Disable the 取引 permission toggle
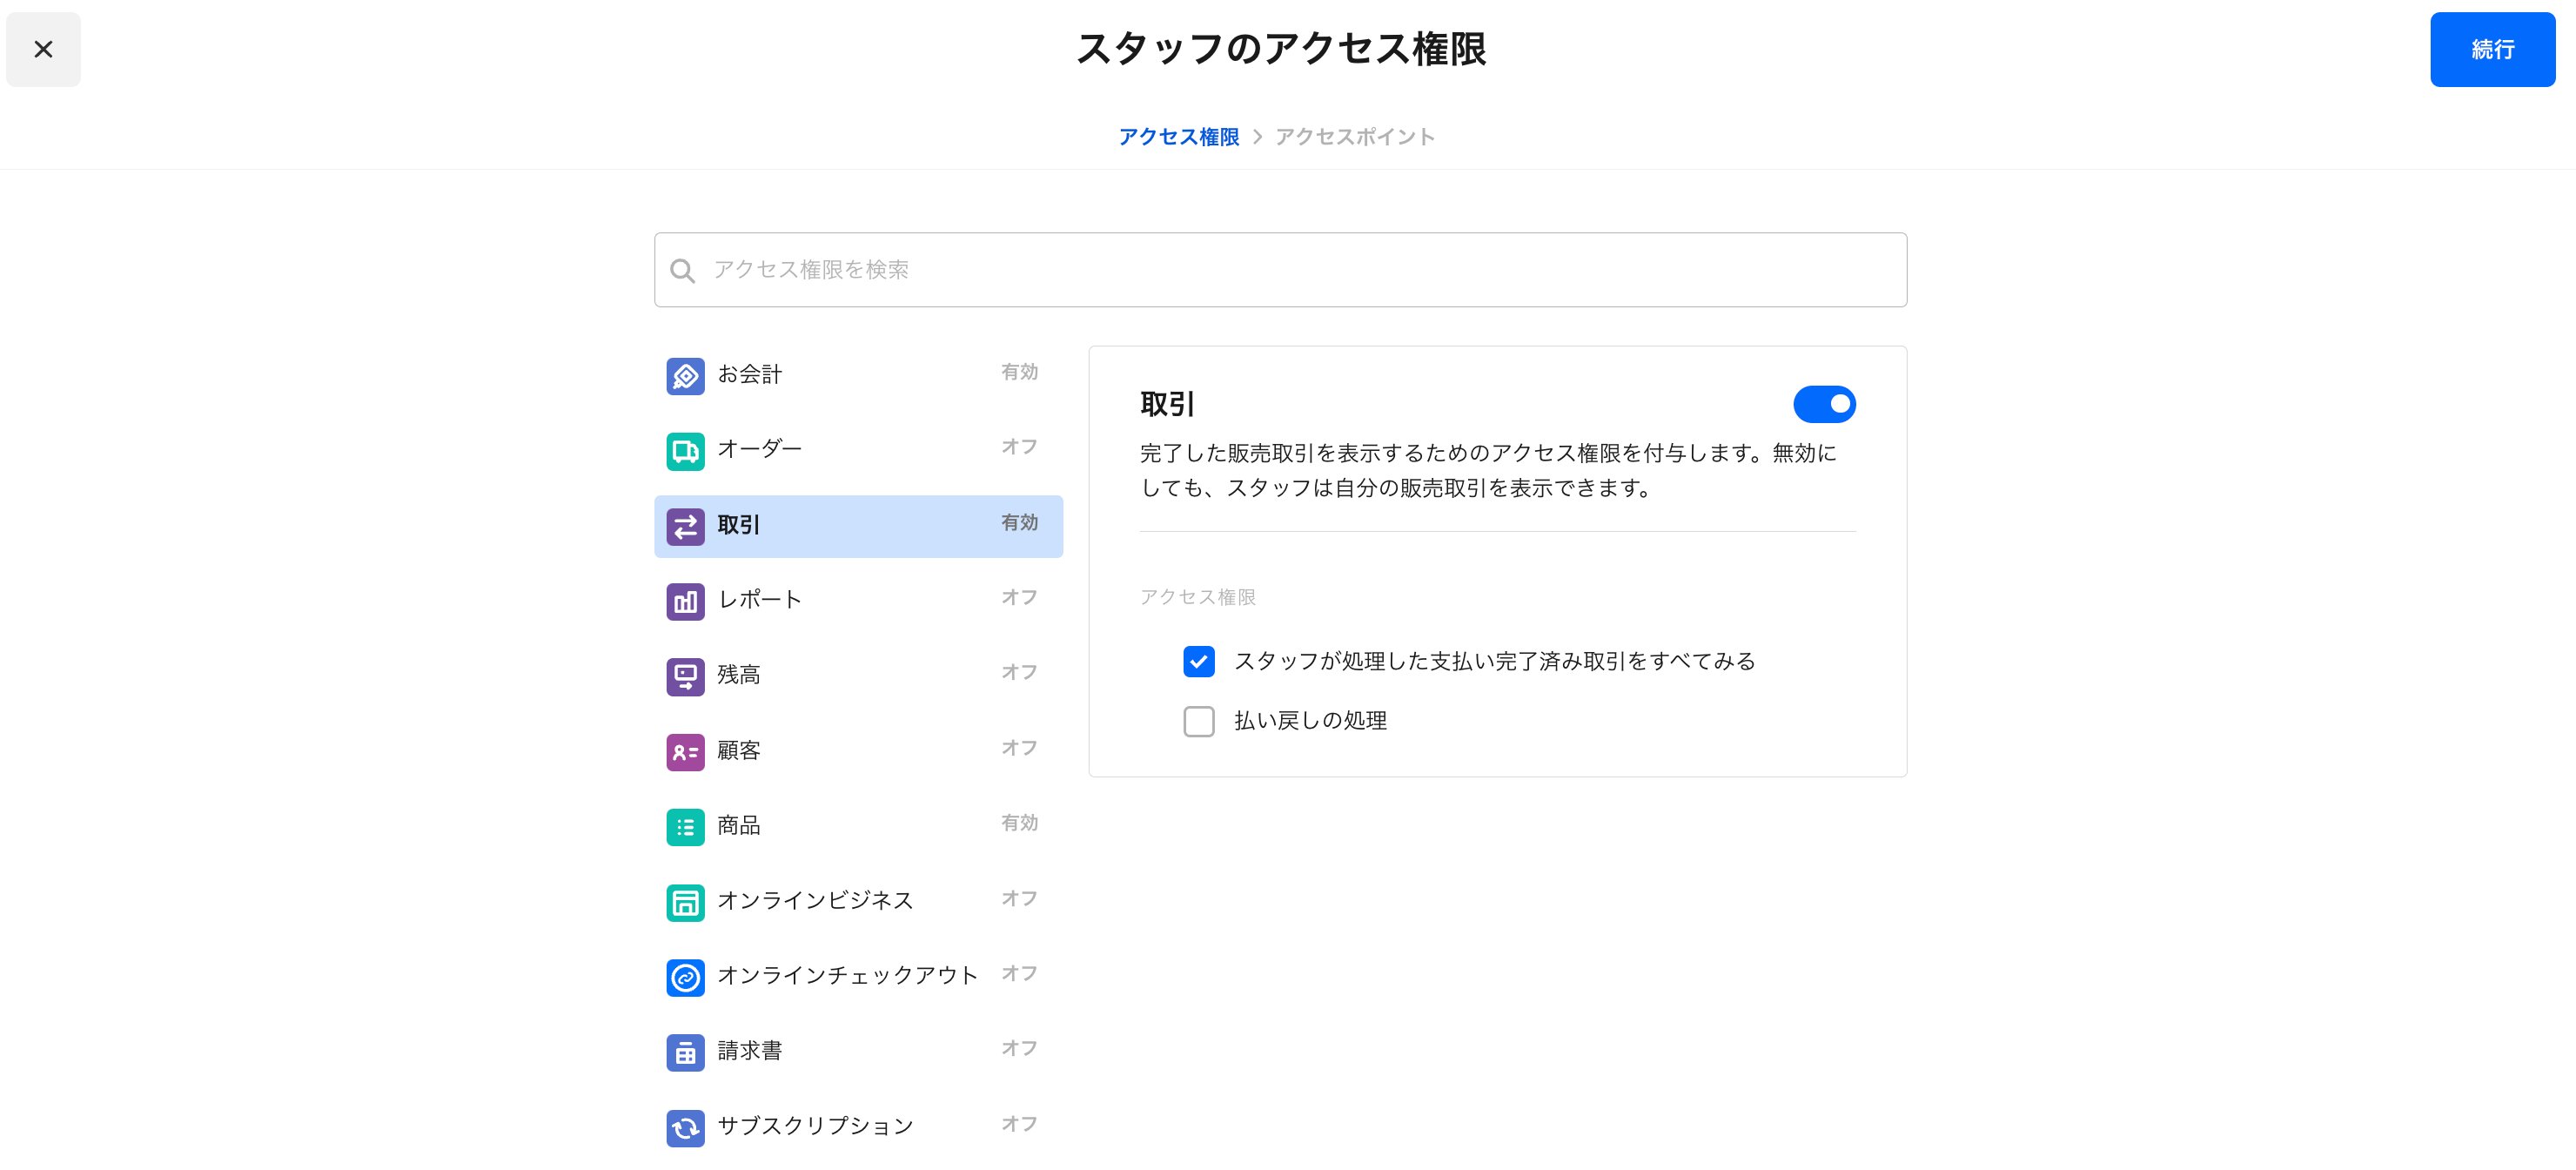Screen dimensions: 2576x1170 1827,404
